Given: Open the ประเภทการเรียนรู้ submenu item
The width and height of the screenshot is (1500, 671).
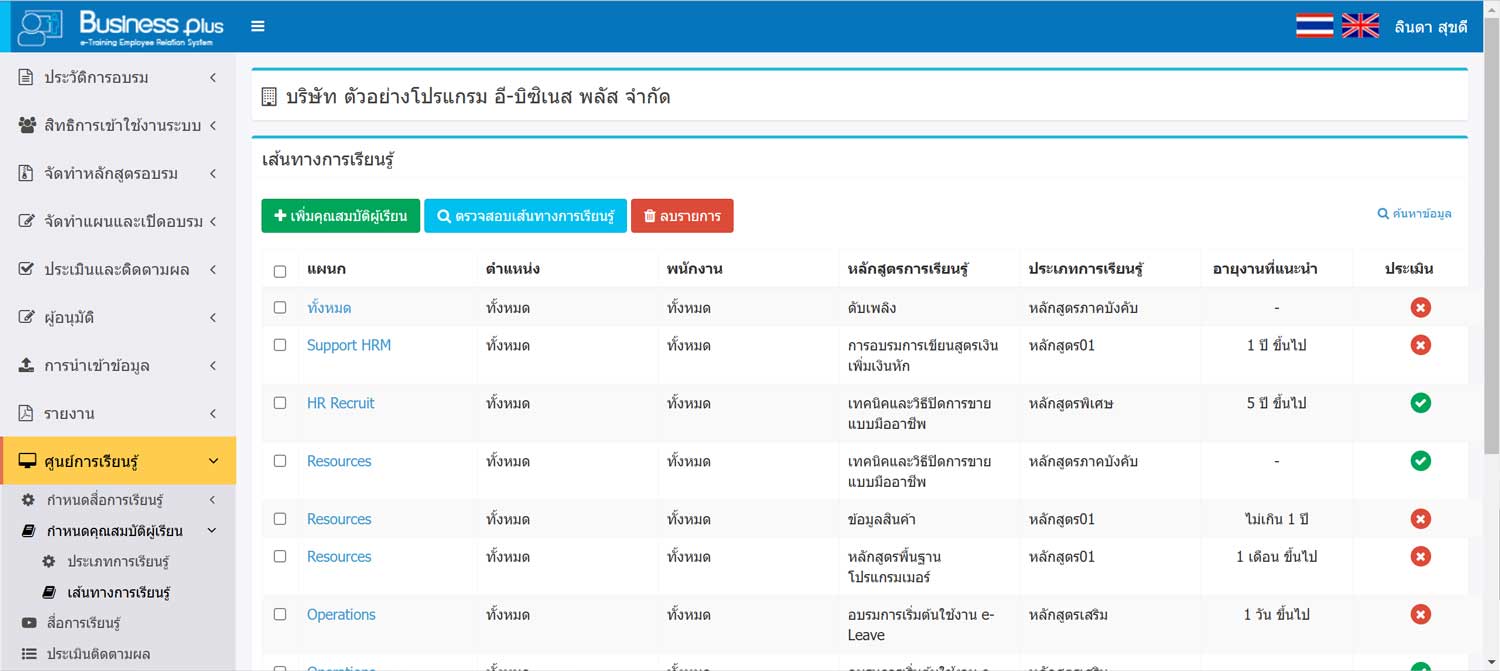Looking at the screenshot, I should [x=118, y=561].
